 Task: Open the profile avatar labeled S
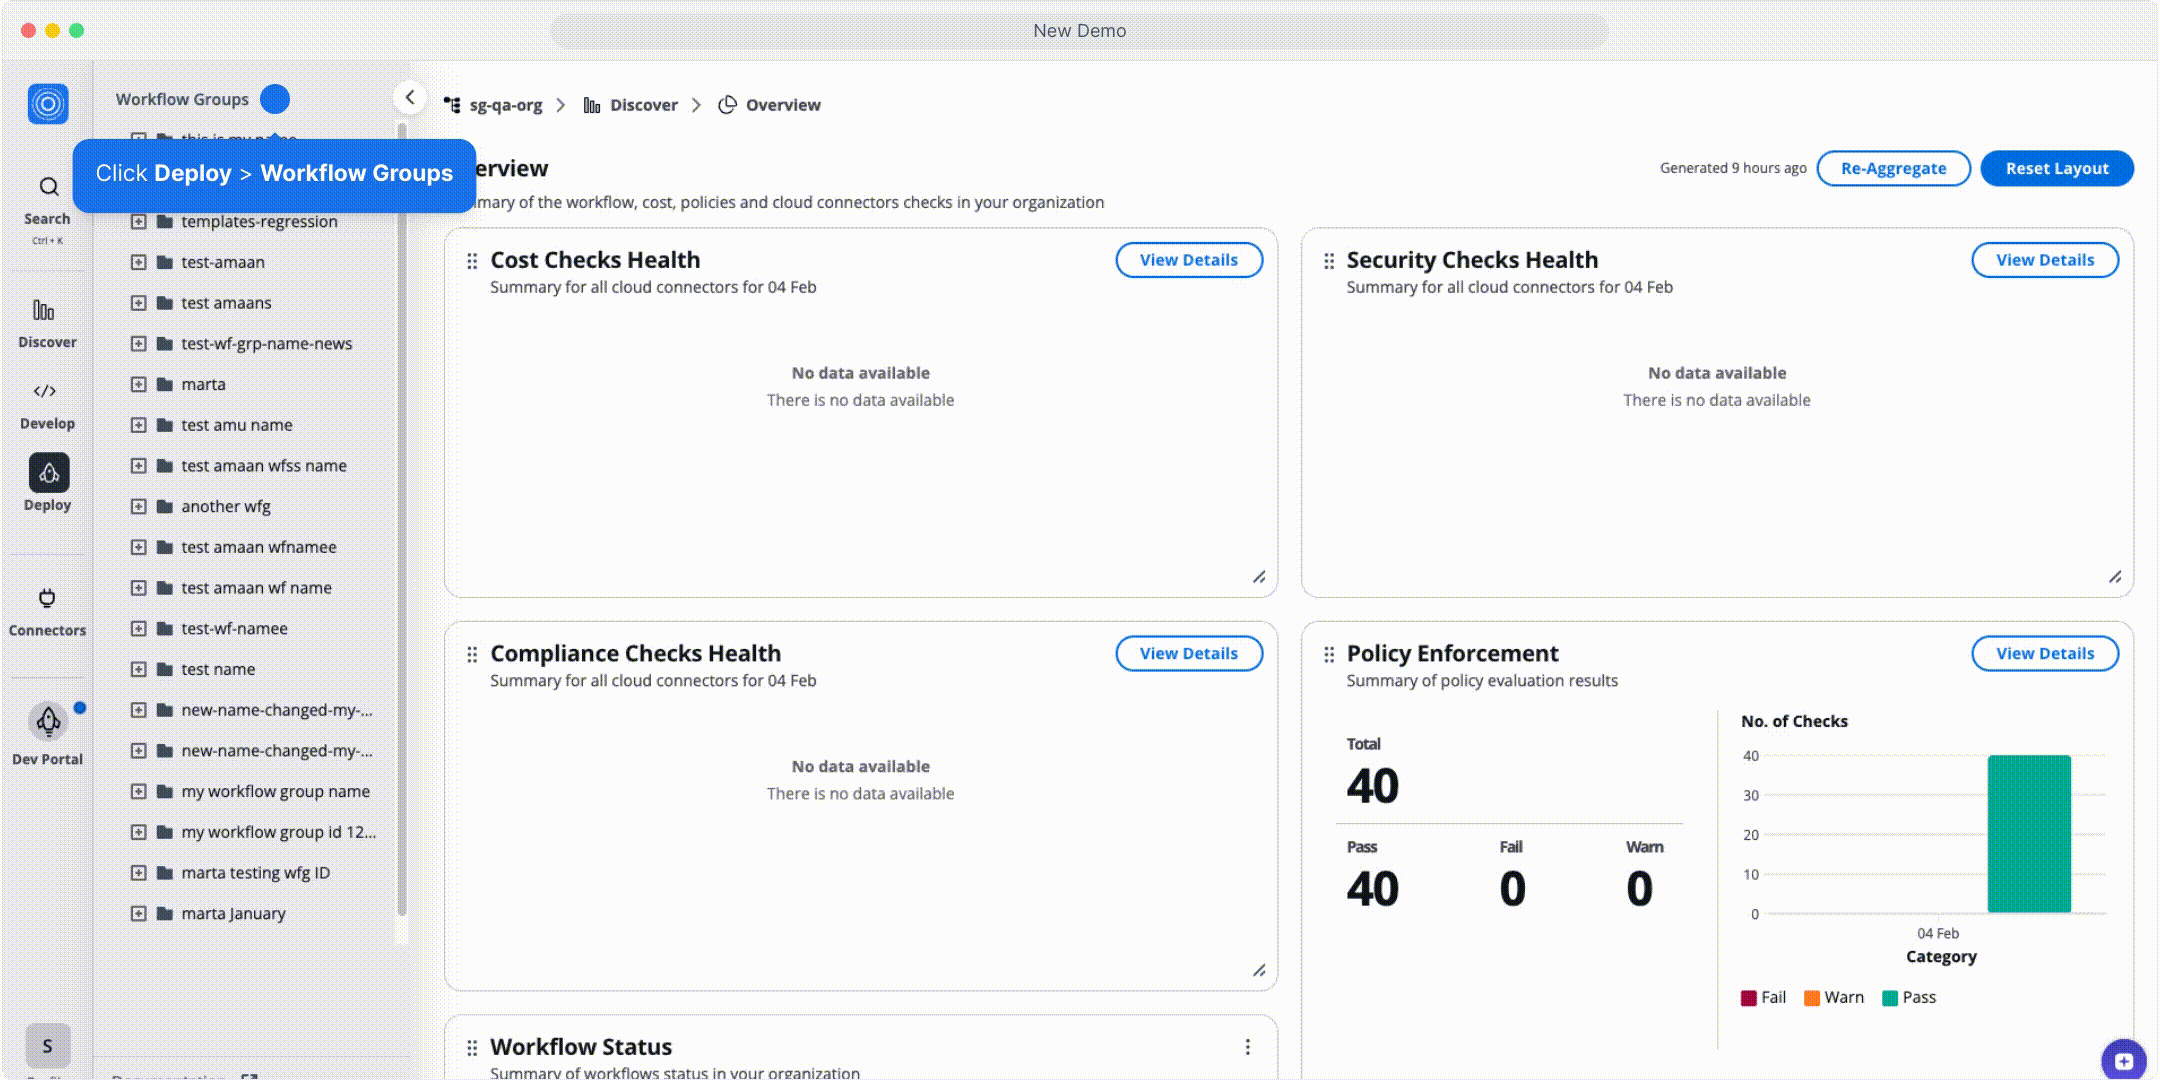coord(46,1044)
